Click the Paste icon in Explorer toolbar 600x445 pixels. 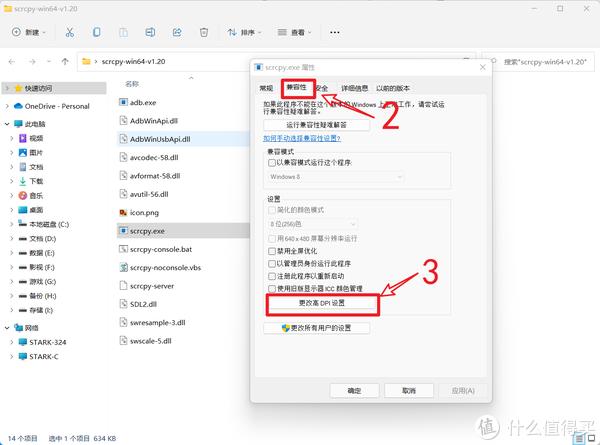coord(123,33)
